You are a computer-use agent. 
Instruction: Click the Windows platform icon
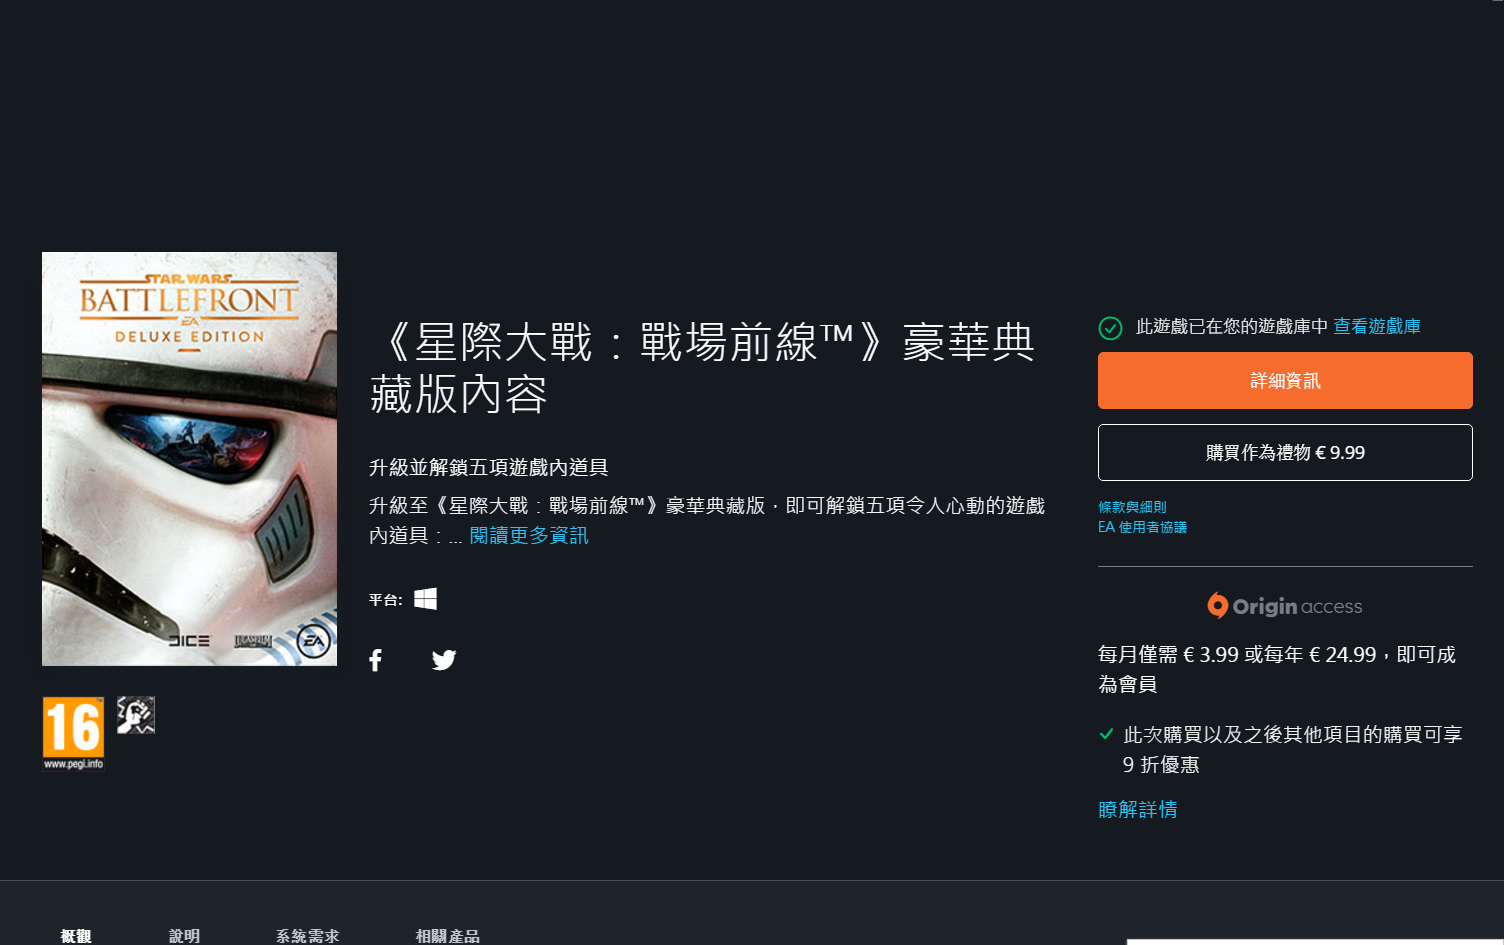[x=425, y=599]
